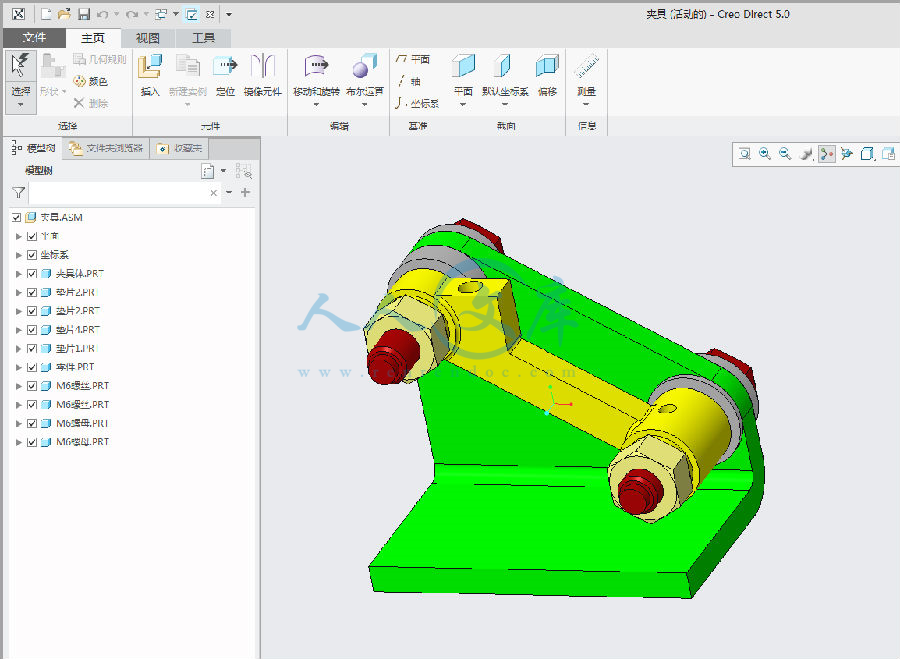
Task: Activate the 选择 (Select) arrow tool
Action: point(21,65)
